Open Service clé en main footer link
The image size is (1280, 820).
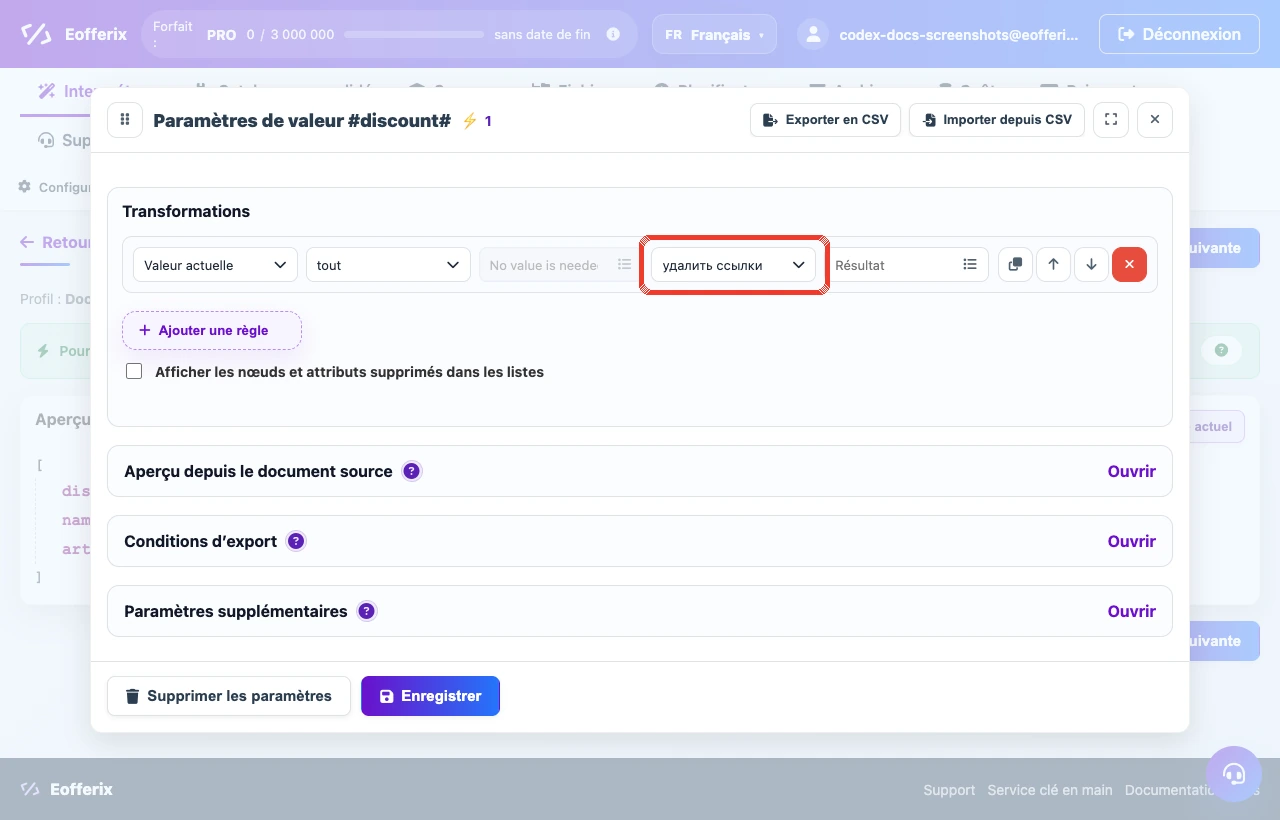click(x=1050, y=790)
